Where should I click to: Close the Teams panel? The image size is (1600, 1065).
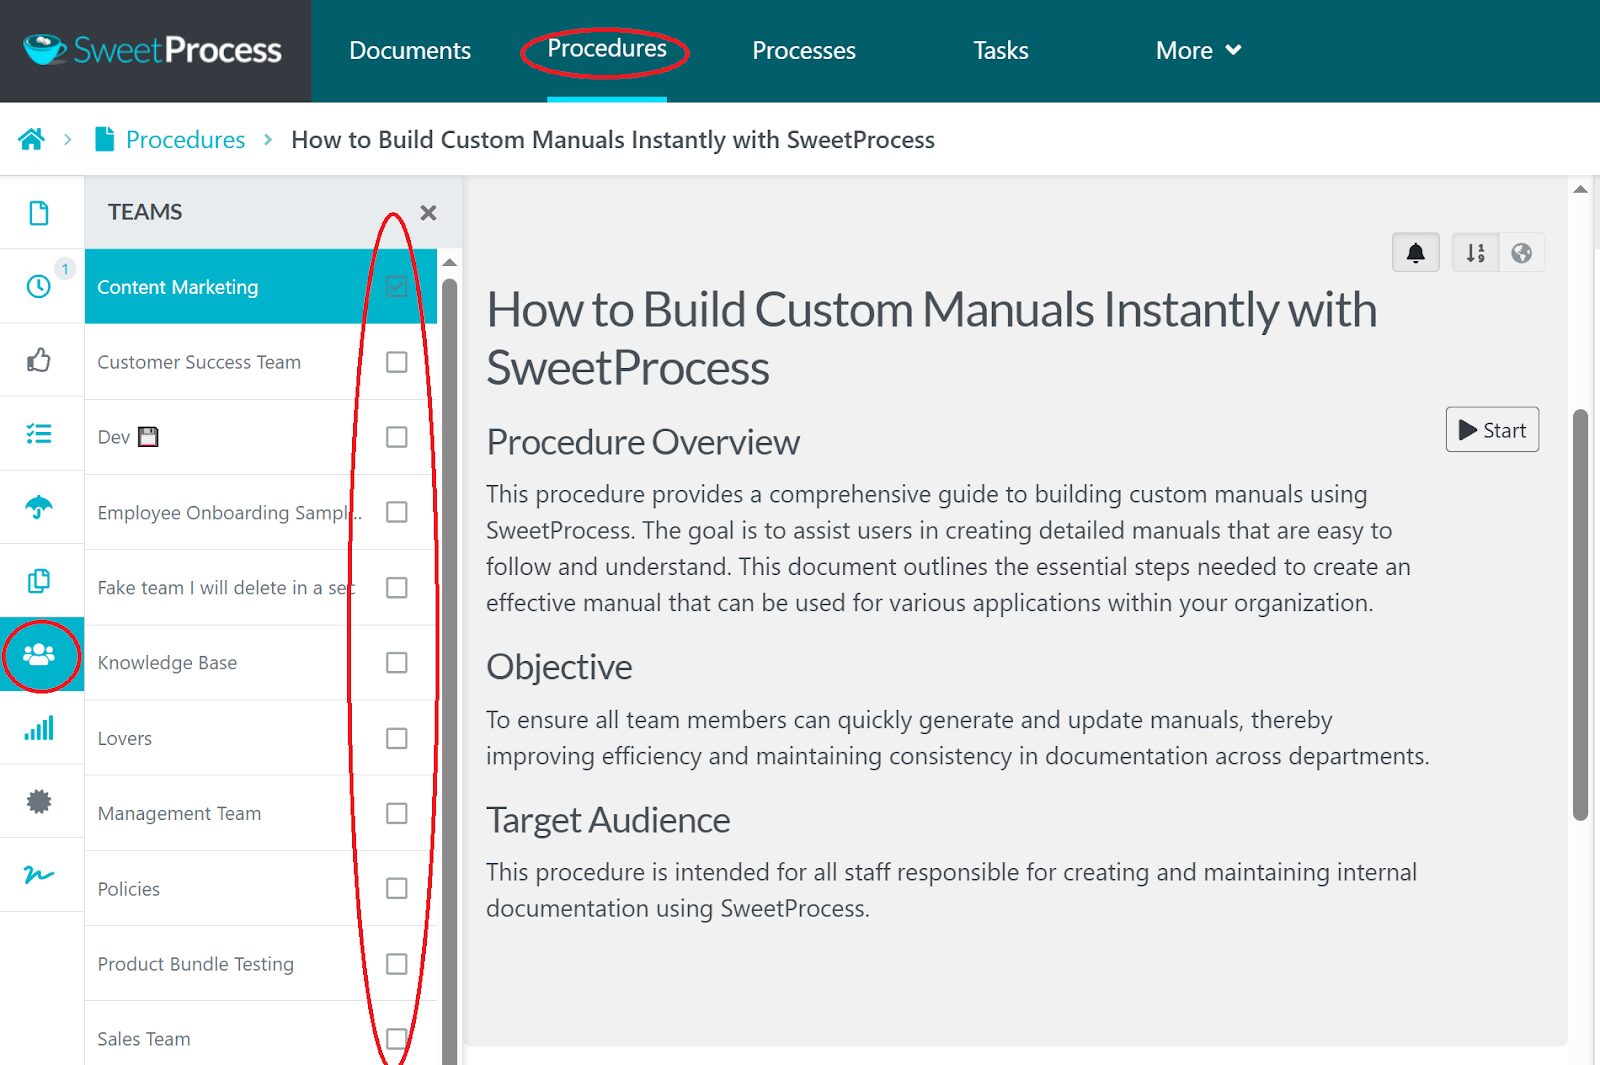[x=429, y=212]
